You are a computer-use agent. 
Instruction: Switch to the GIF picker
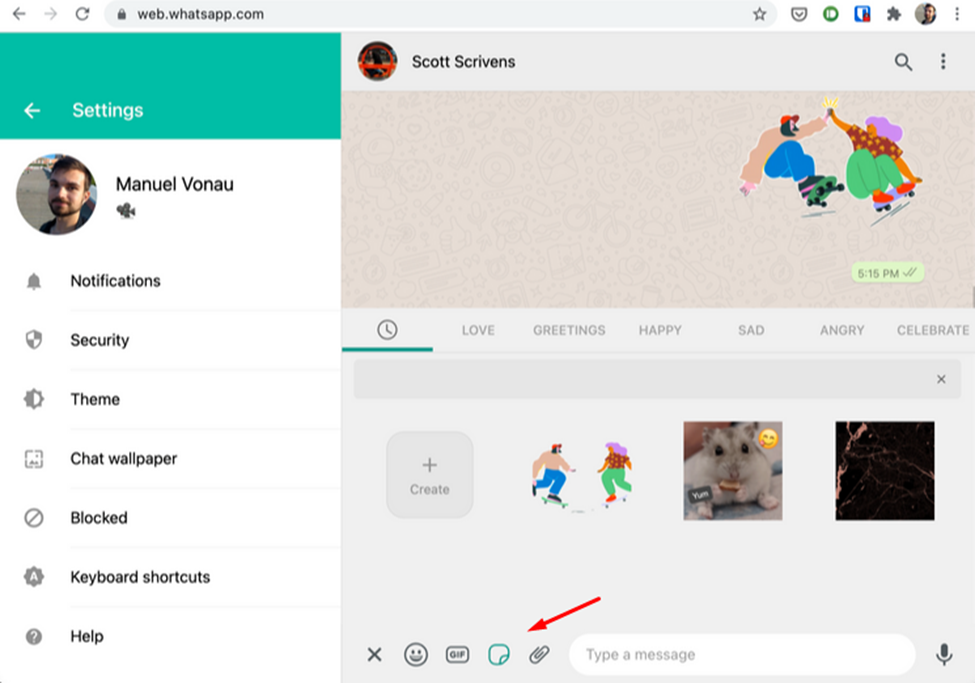pyautogui.click(x=457, y=654)
